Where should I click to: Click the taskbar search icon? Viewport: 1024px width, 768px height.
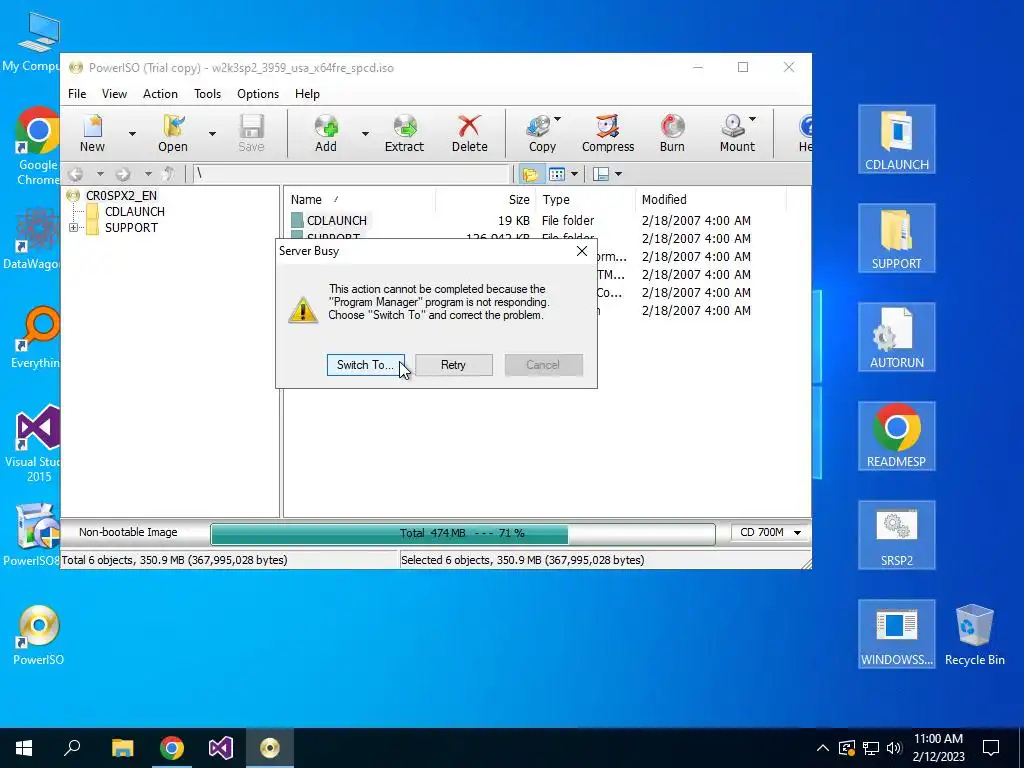tap(72, 748)
